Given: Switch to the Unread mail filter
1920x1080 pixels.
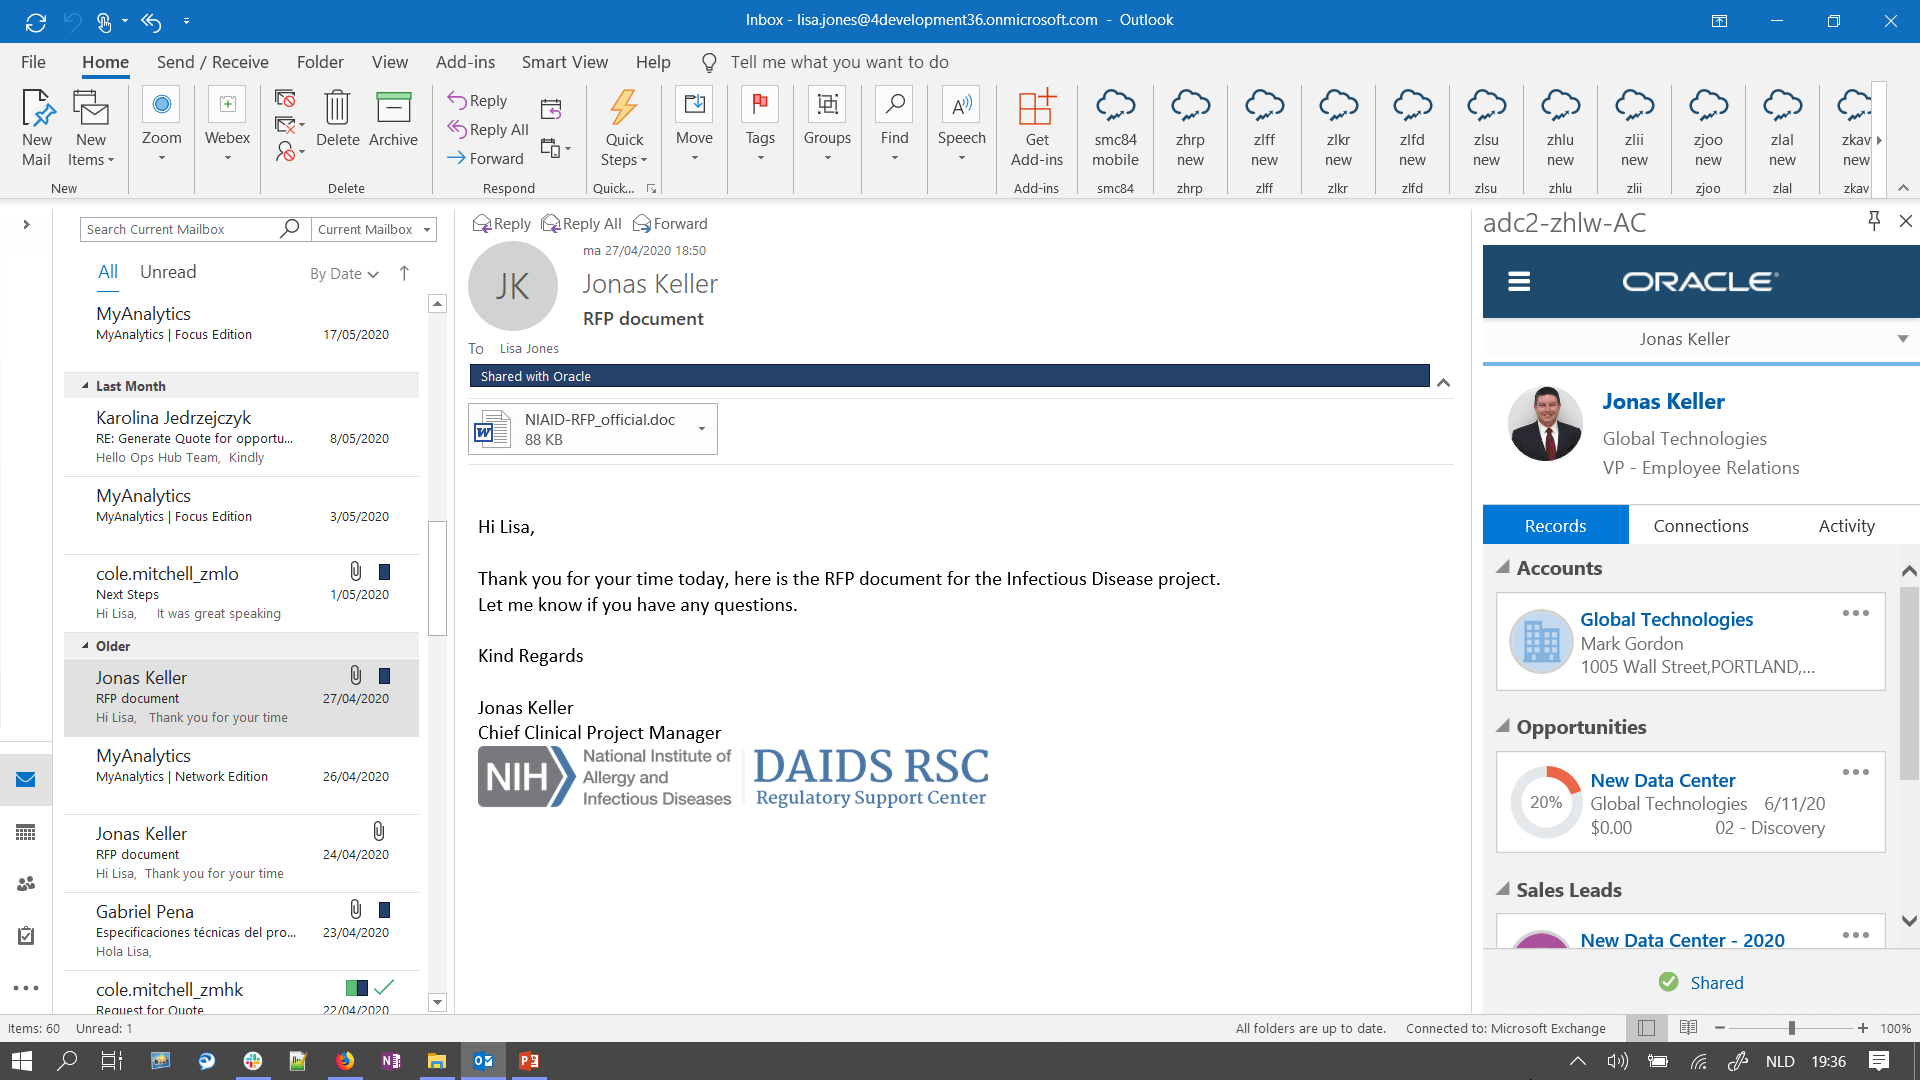Looking at the screenshot, I should coord(168,272).
